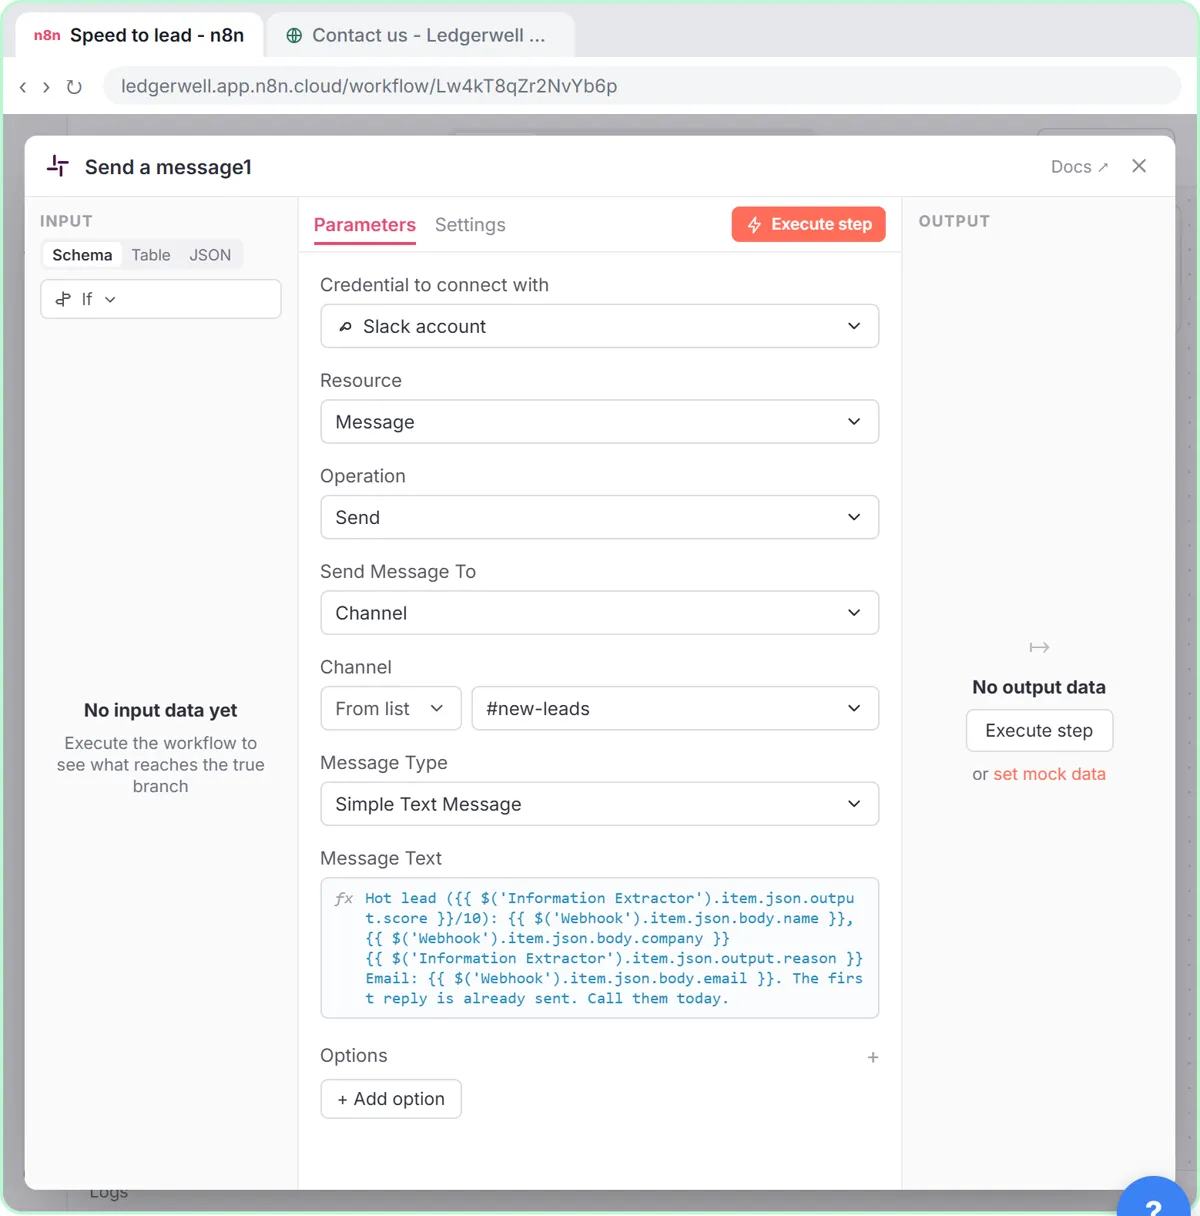The width and height of the screenshot is (1200, 1216).
Task: Click the browser address bar
Action: (x=642, y=86)
